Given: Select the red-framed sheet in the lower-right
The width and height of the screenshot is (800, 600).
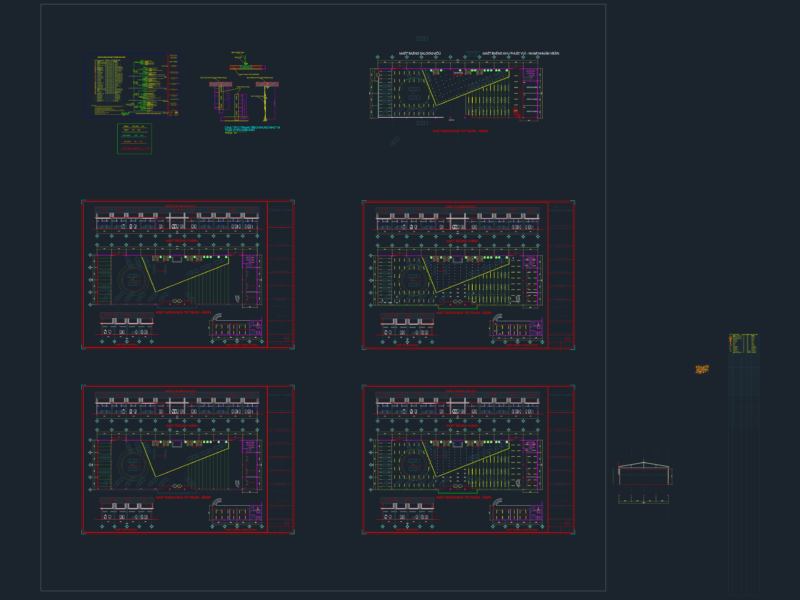Looking at the screenshot, I should tap(468, 459).
